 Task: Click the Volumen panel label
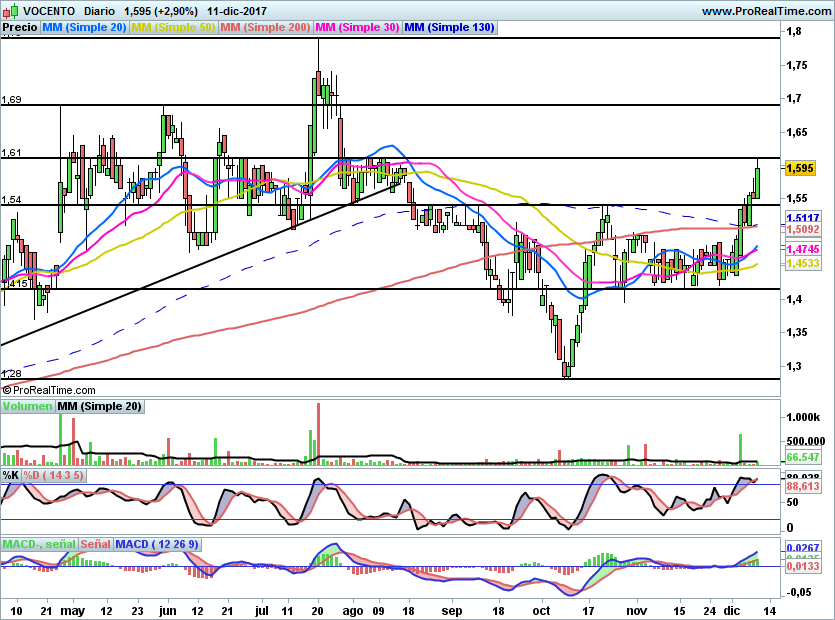(28, 406)
